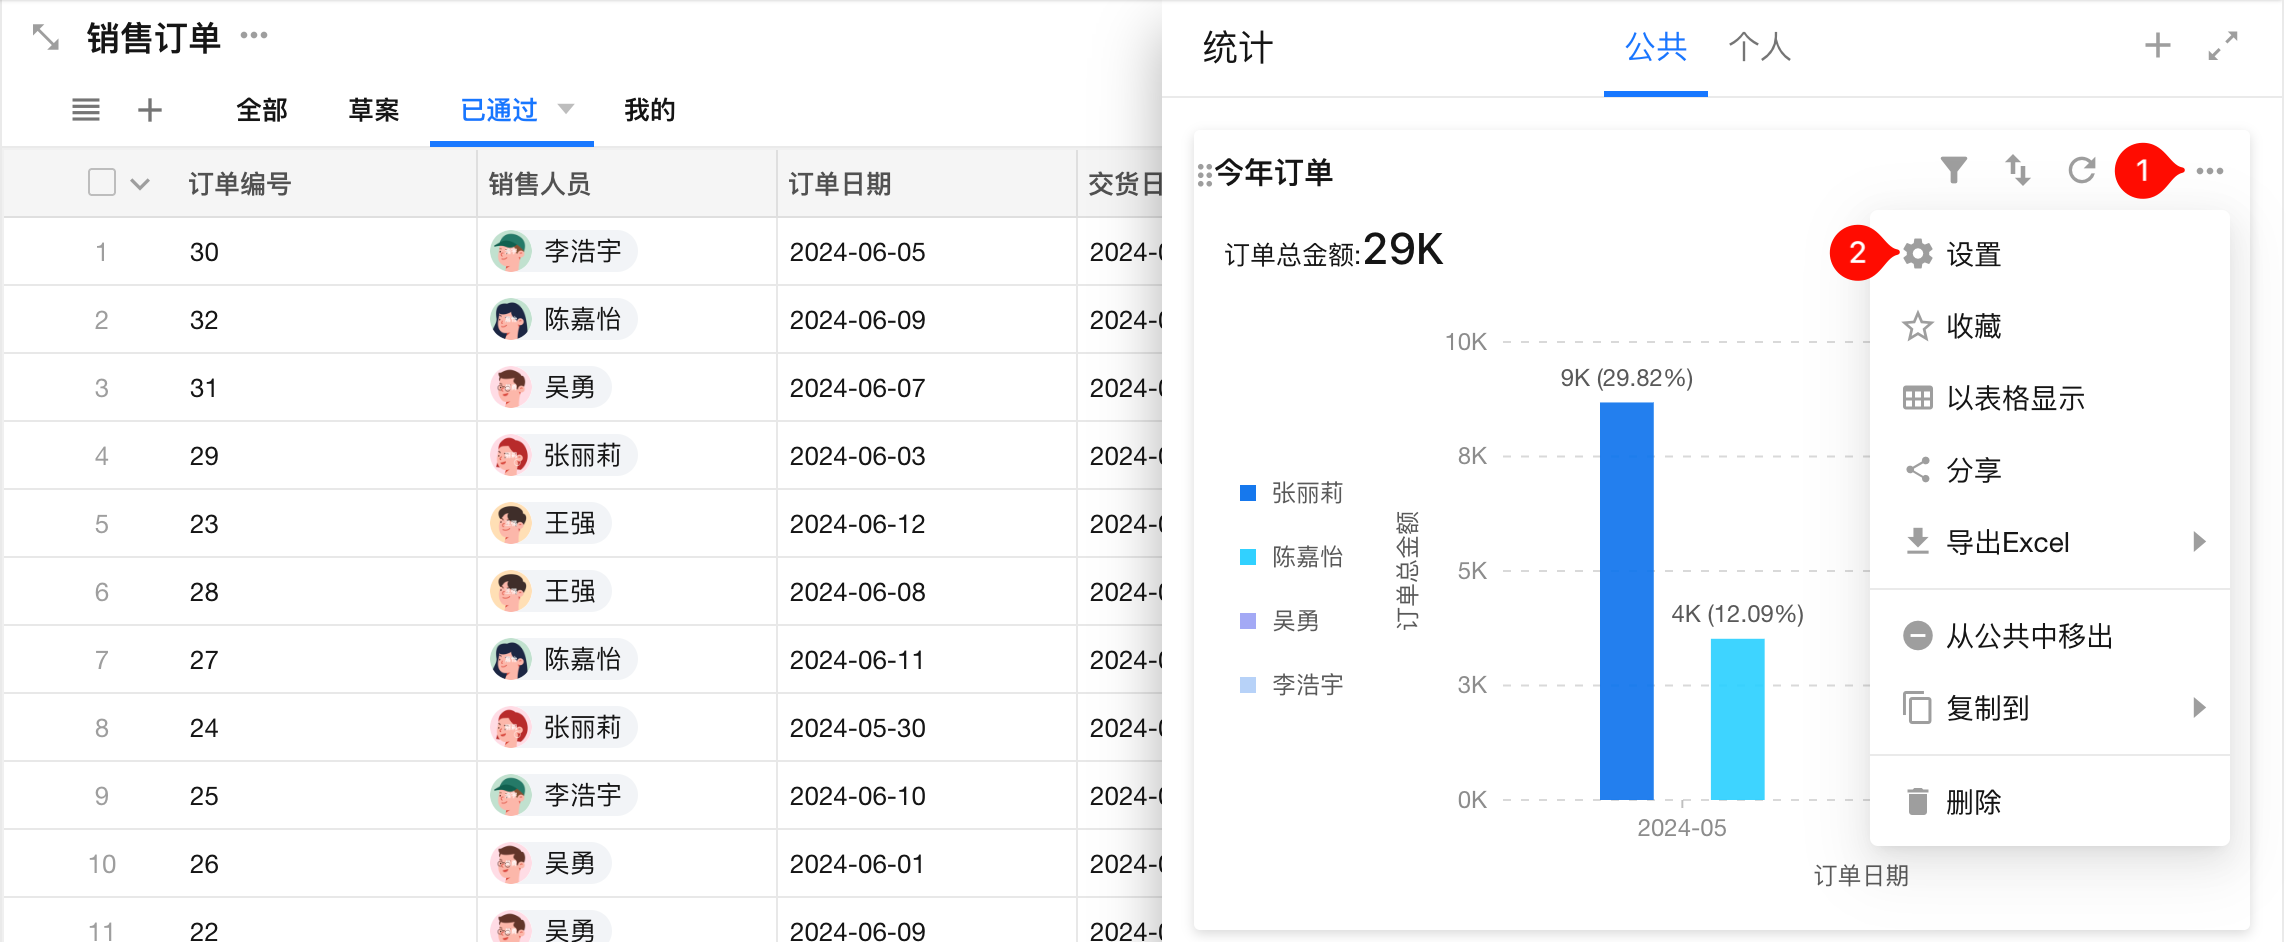
Task: Add a new view with plus icon
Action: coord(150,110)
